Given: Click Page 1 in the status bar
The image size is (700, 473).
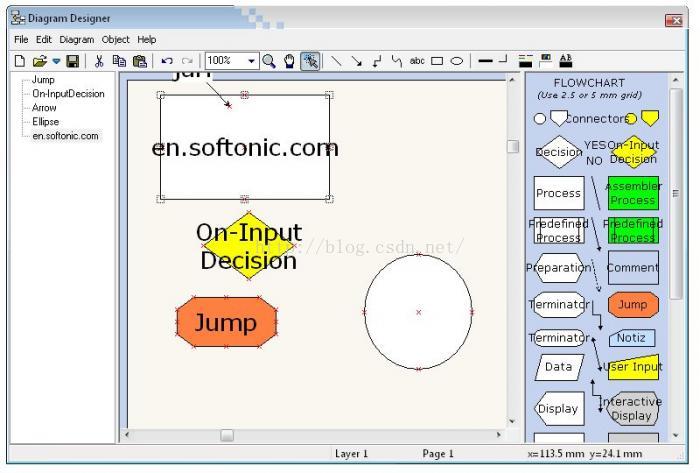Looking at the screenshot, I should (x=438, y=454).
